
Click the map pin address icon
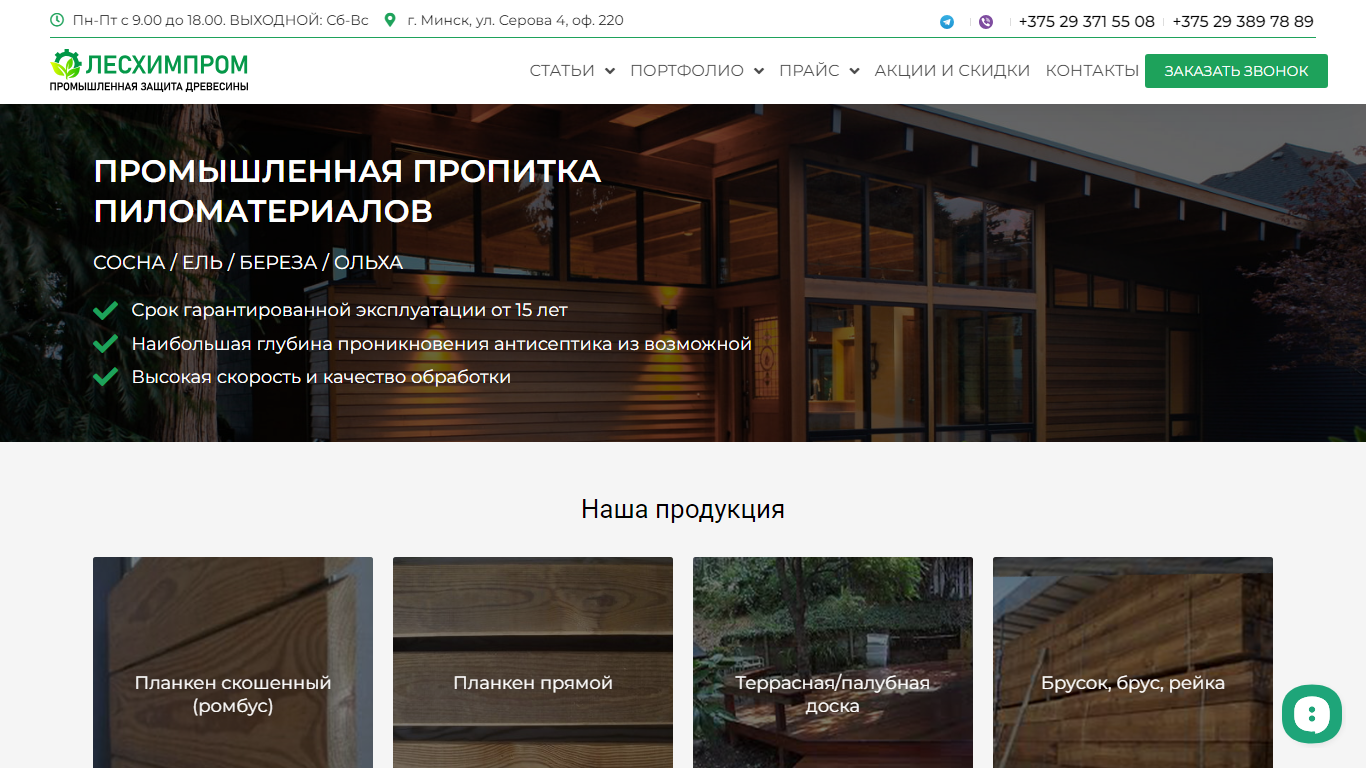[390, 20]
